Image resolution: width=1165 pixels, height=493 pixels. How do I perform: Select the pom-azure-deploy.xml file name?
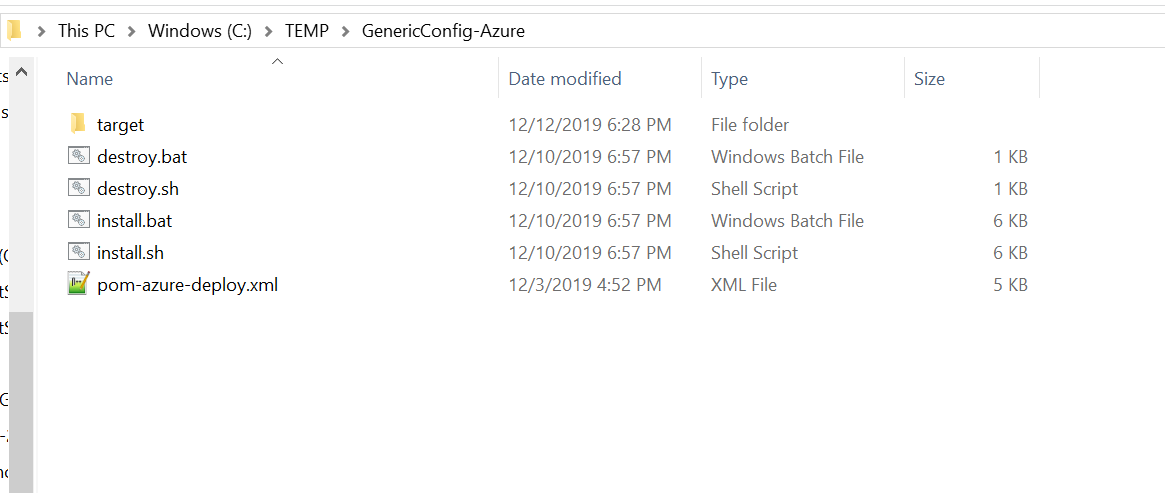coord(187,285)
